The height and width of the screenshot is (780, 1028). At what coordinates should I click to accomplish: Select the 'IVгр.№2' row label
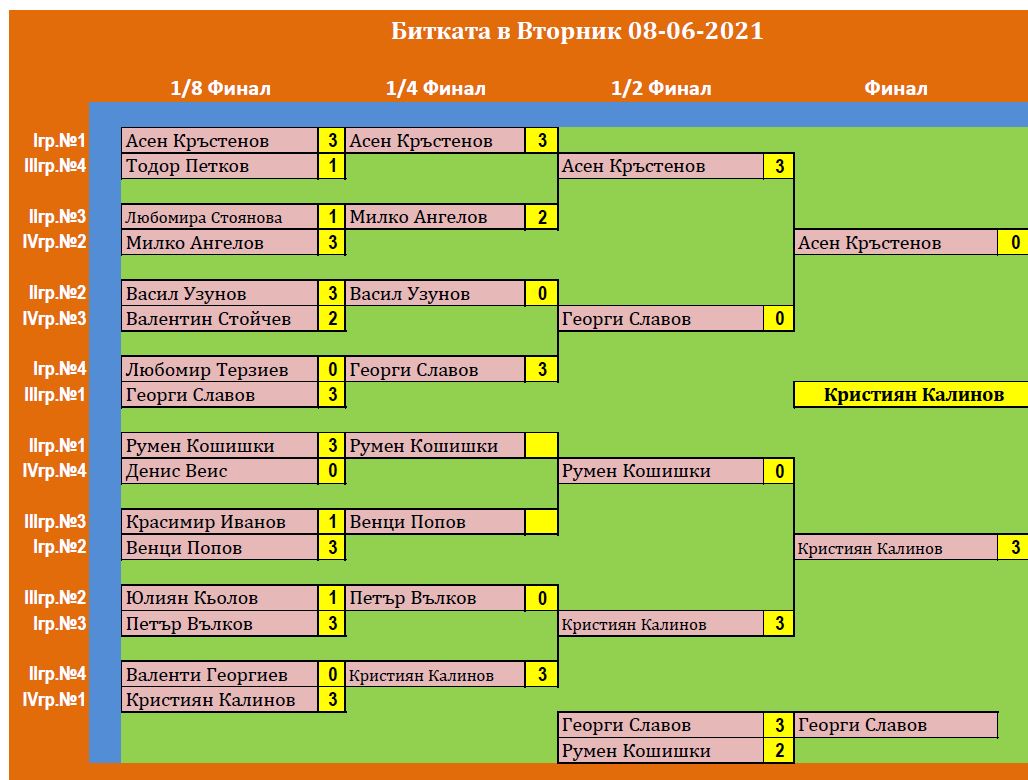coord(55,242)
